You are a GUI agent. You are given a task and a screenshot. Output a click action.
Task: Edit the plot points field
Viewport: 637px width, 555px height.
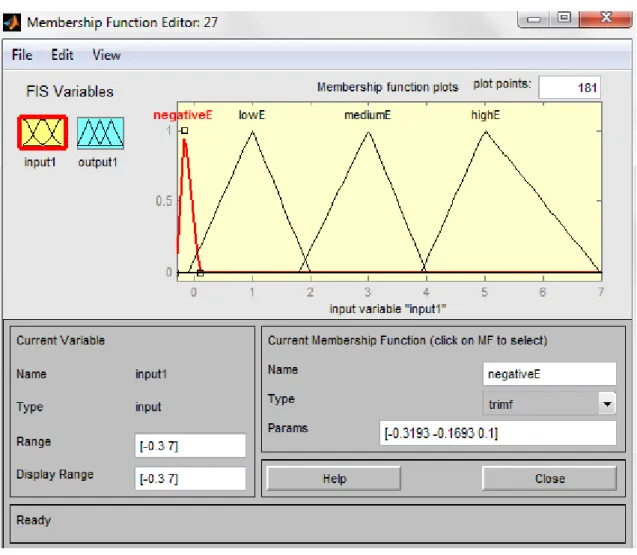tap(570, 87)
